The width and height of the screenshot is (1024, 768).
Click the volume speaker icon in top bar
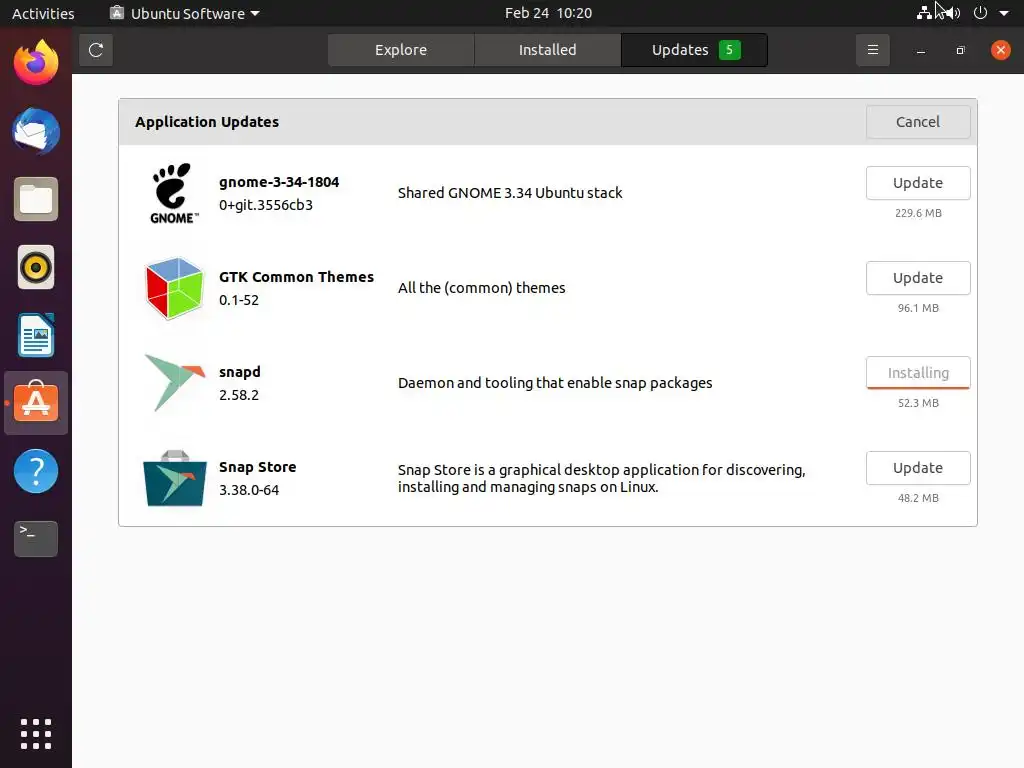coord(952,13)
